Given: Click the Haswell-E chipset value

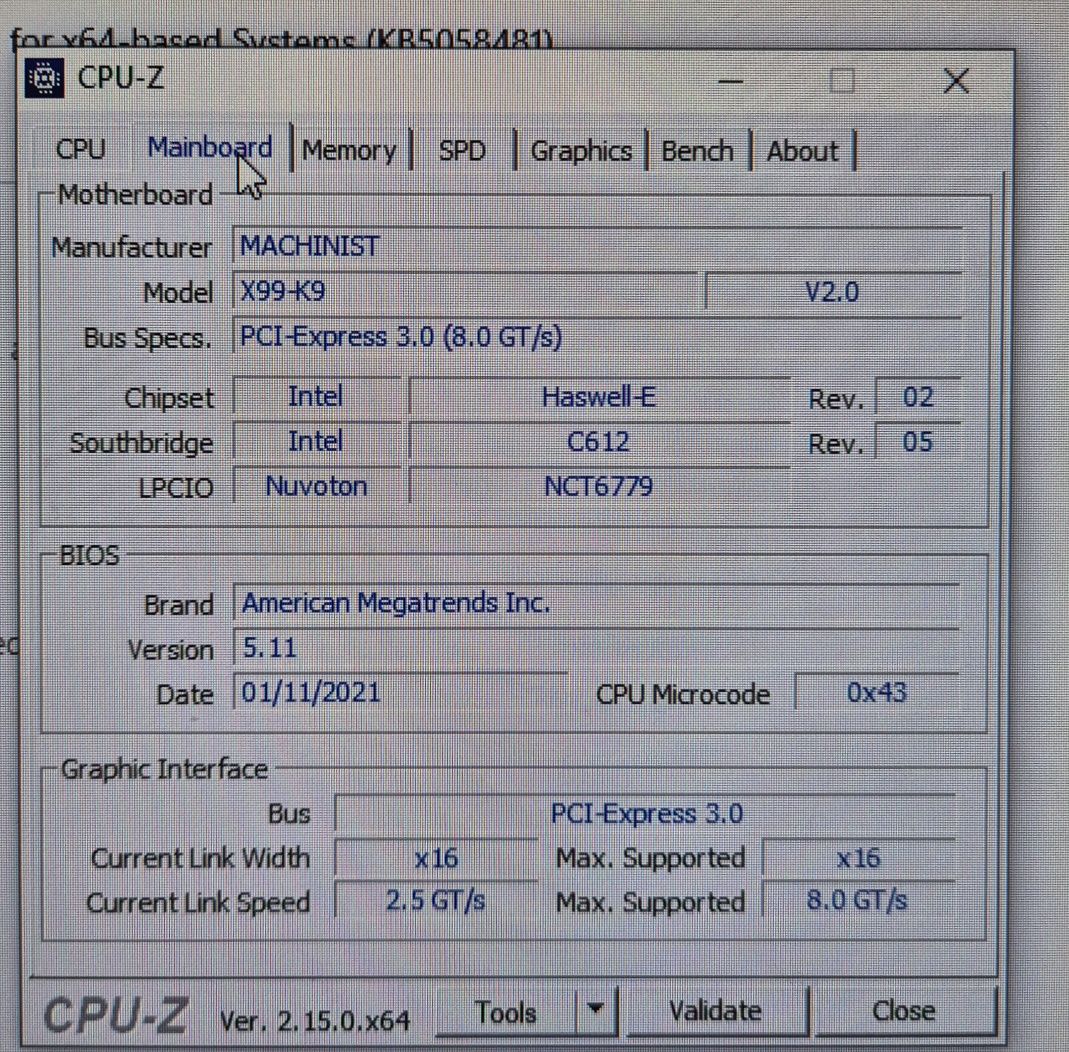Looking at the screenshot, I should click(599, 396).
